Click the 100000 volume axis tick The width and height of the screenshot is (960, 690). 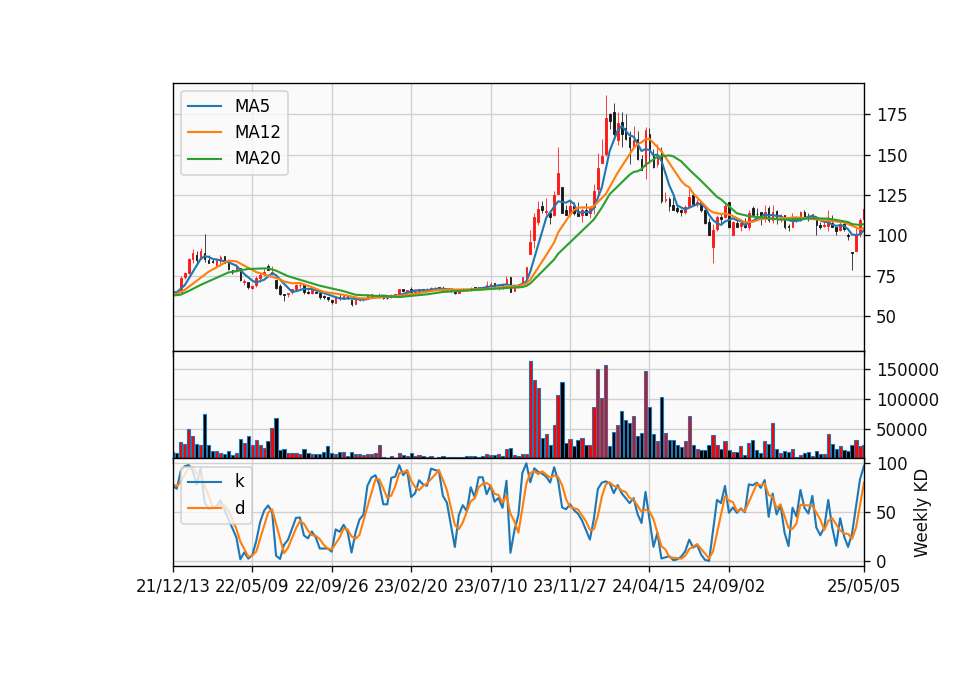pyautogui.click(x=908, y=400)
